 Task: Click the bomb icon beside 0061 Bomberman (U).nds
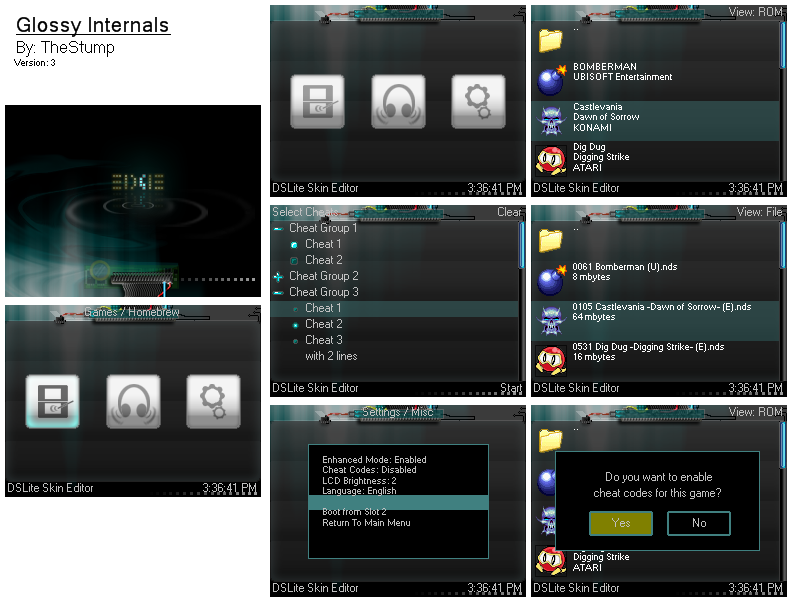click(551, 280)
